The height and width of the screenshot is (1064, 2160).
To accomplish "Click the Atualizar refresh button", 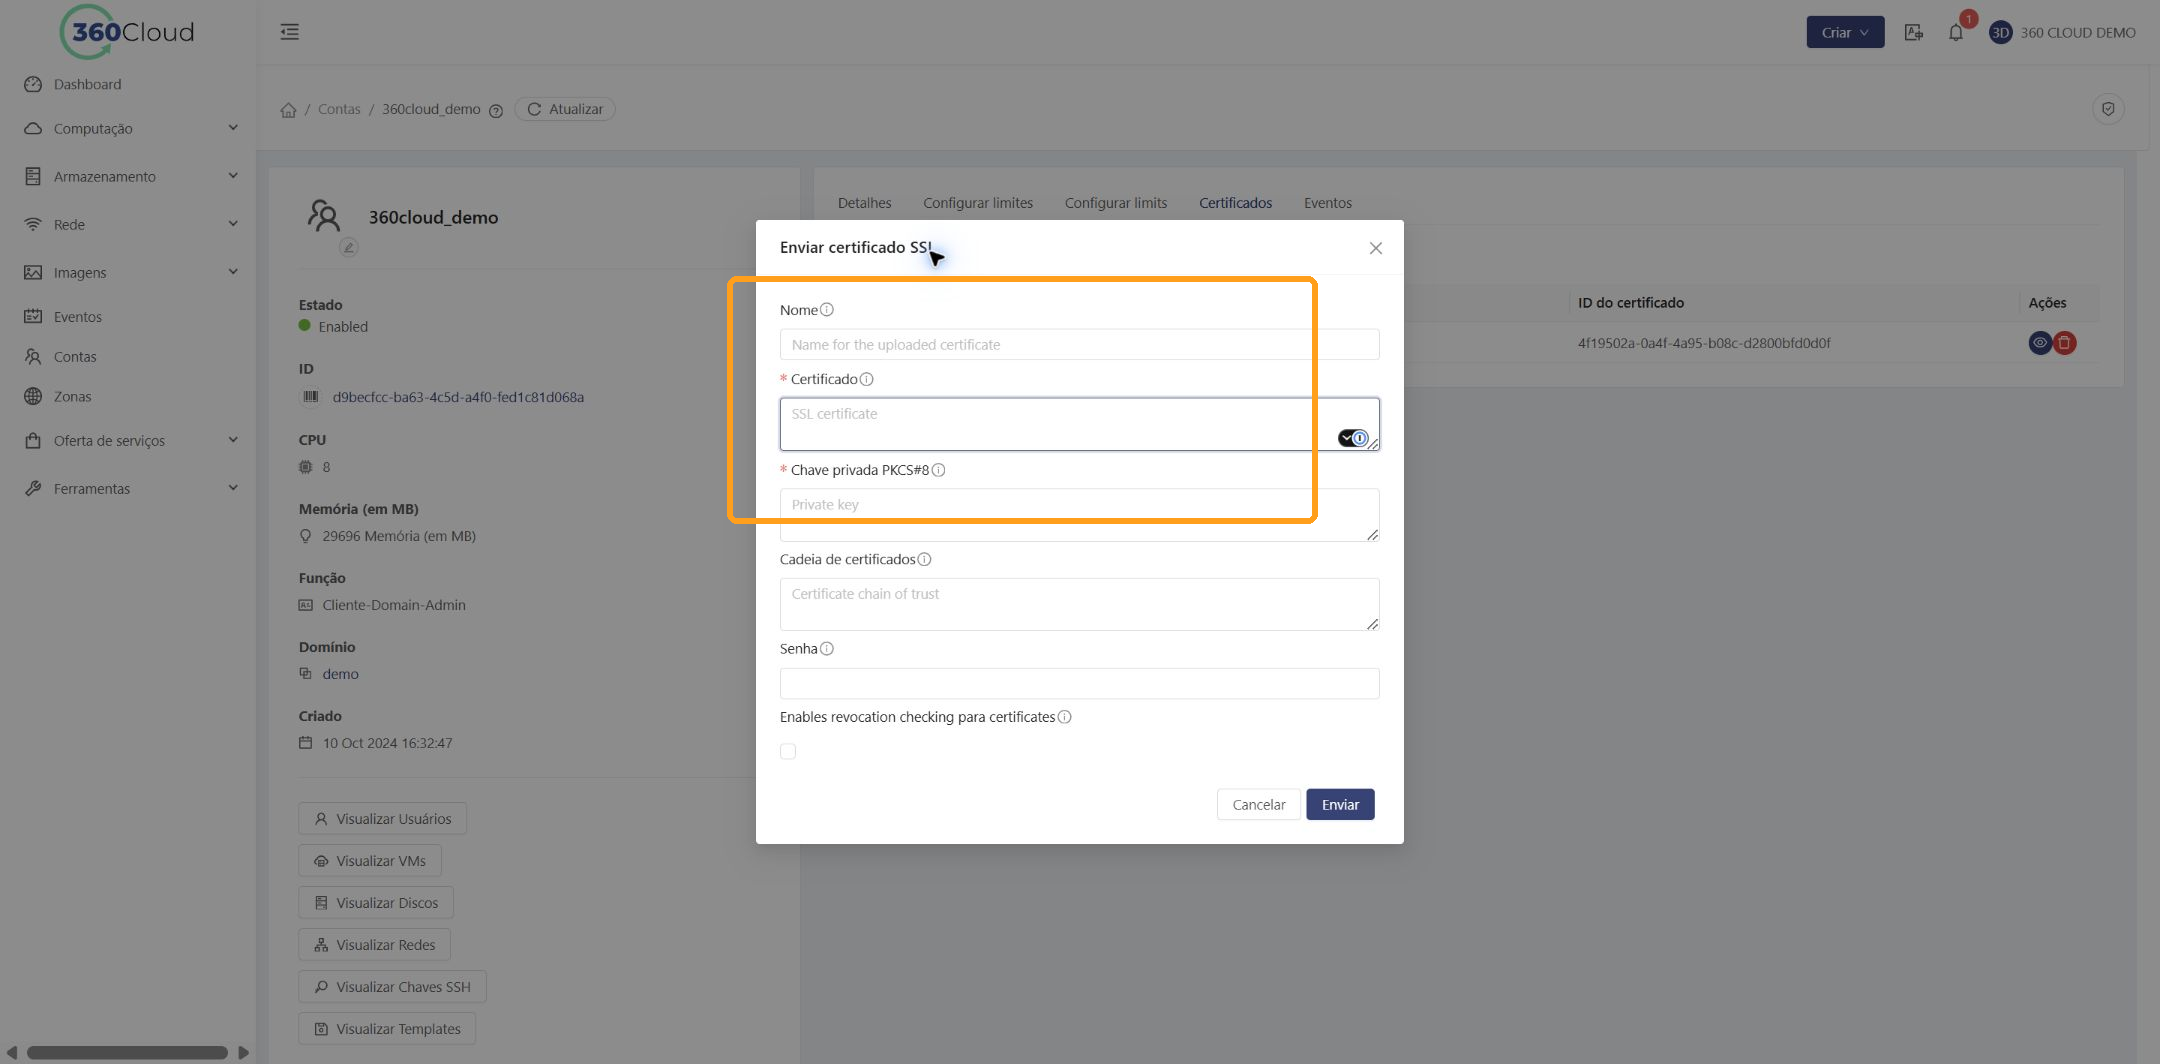I will 565,109.
